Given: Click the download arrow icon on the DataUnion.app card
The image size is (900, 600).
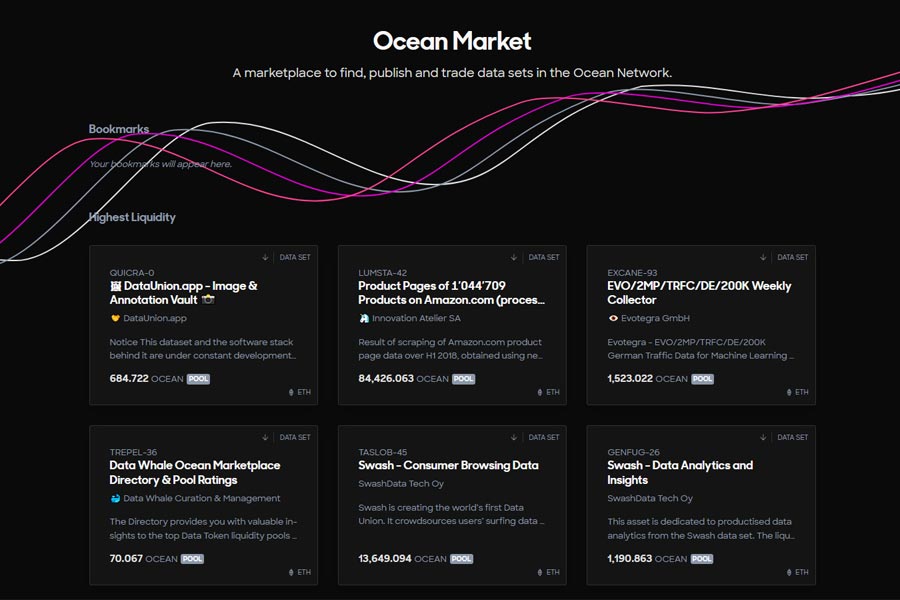Looking at the screenshot, I should click(x=265, y=257).
